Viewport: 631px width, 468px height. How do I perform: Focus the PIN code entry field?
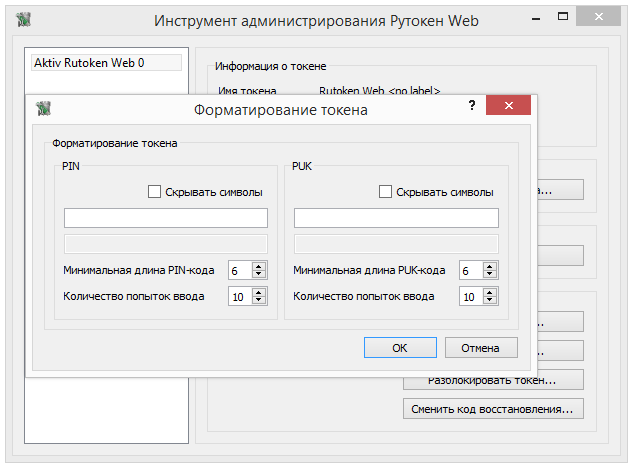tap(165, 218)
